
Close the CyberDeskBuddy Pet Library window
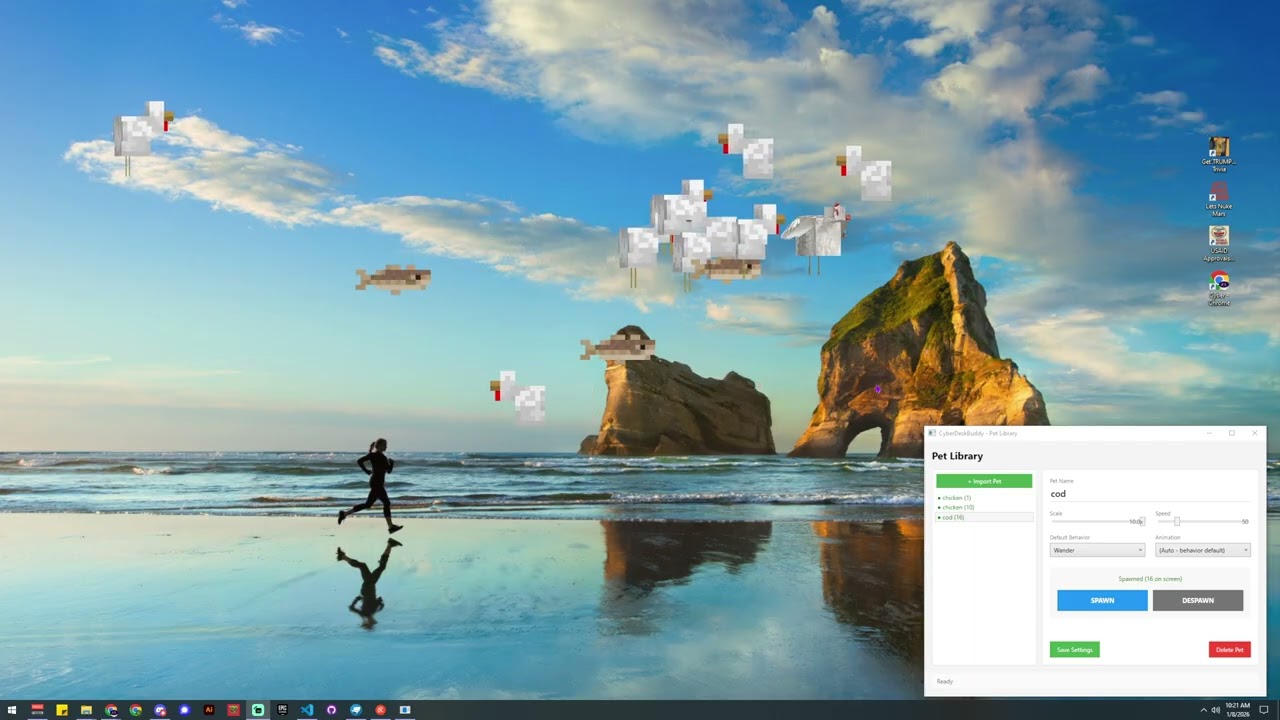[x=1254, y=433]
